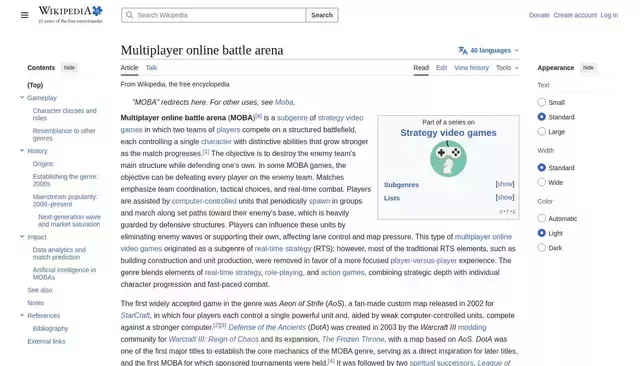Open the StarCraft link
Viewport: 640px width, 366px height.
click(x=135, y=315)
